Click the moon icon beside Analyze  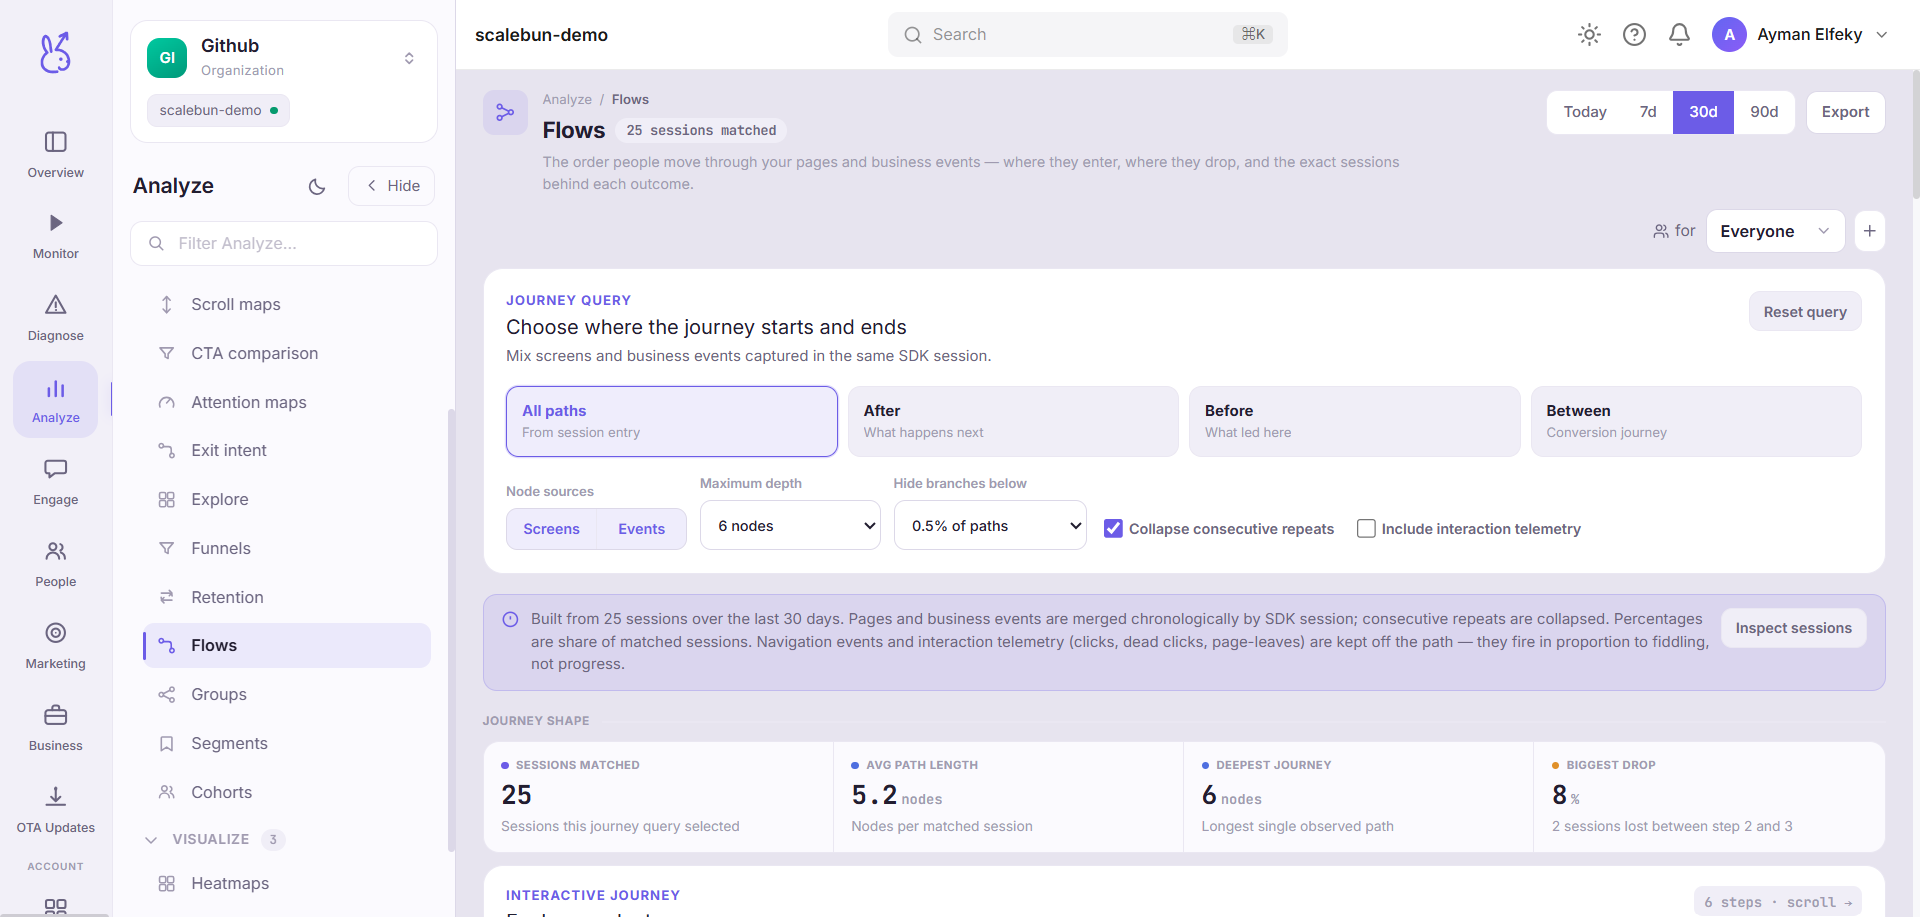(x=317, y=186)
